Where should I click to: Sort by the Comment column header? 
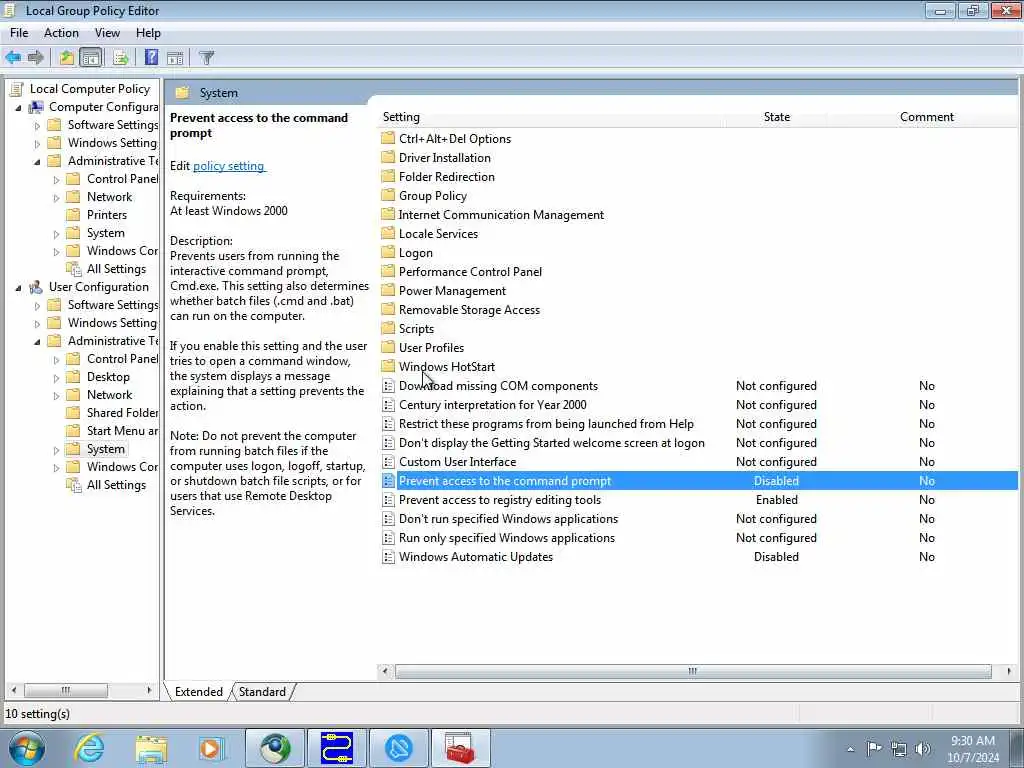(927, 117)
